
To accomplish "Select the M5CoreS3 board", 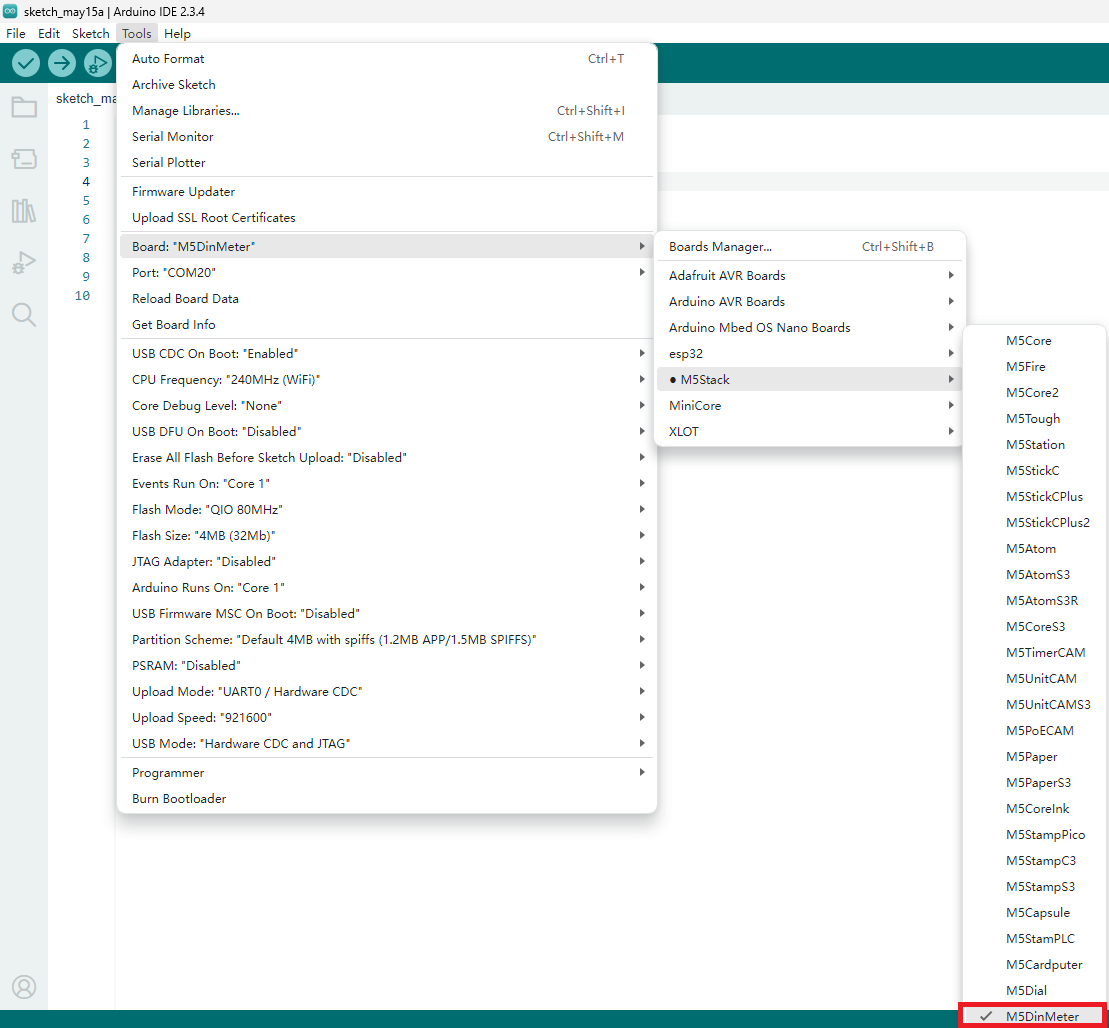I will 1034,627.
